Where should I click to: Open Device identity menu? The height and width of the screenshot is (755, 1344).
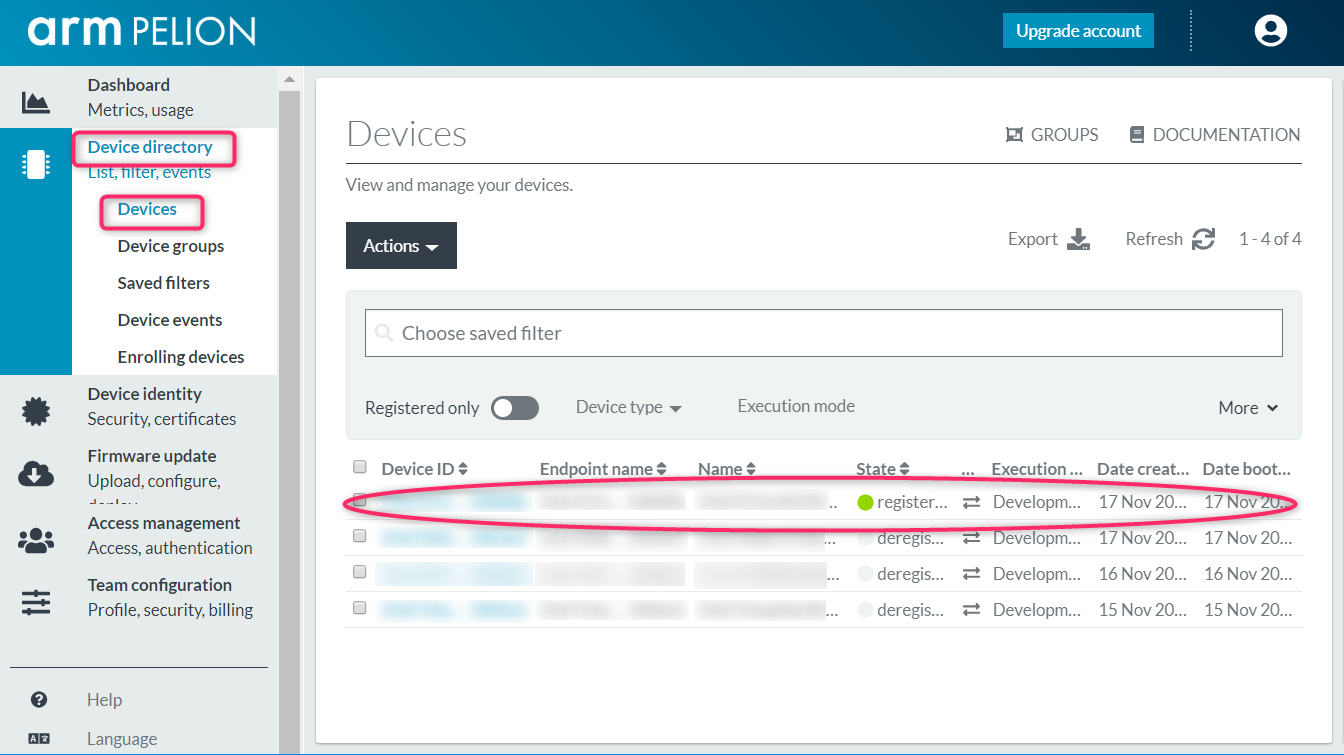[x=145, y=394]
